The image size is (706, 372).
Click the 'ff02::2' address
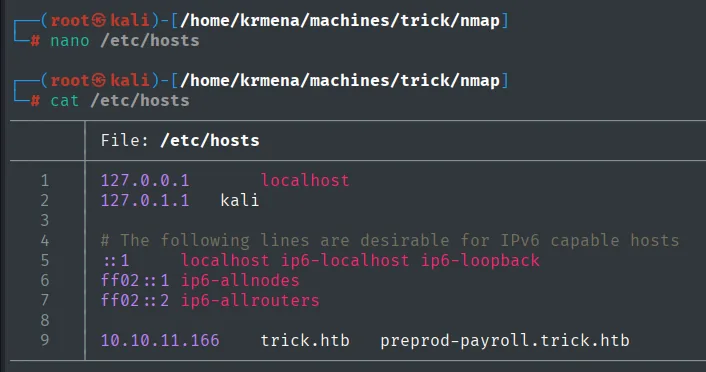135,300
